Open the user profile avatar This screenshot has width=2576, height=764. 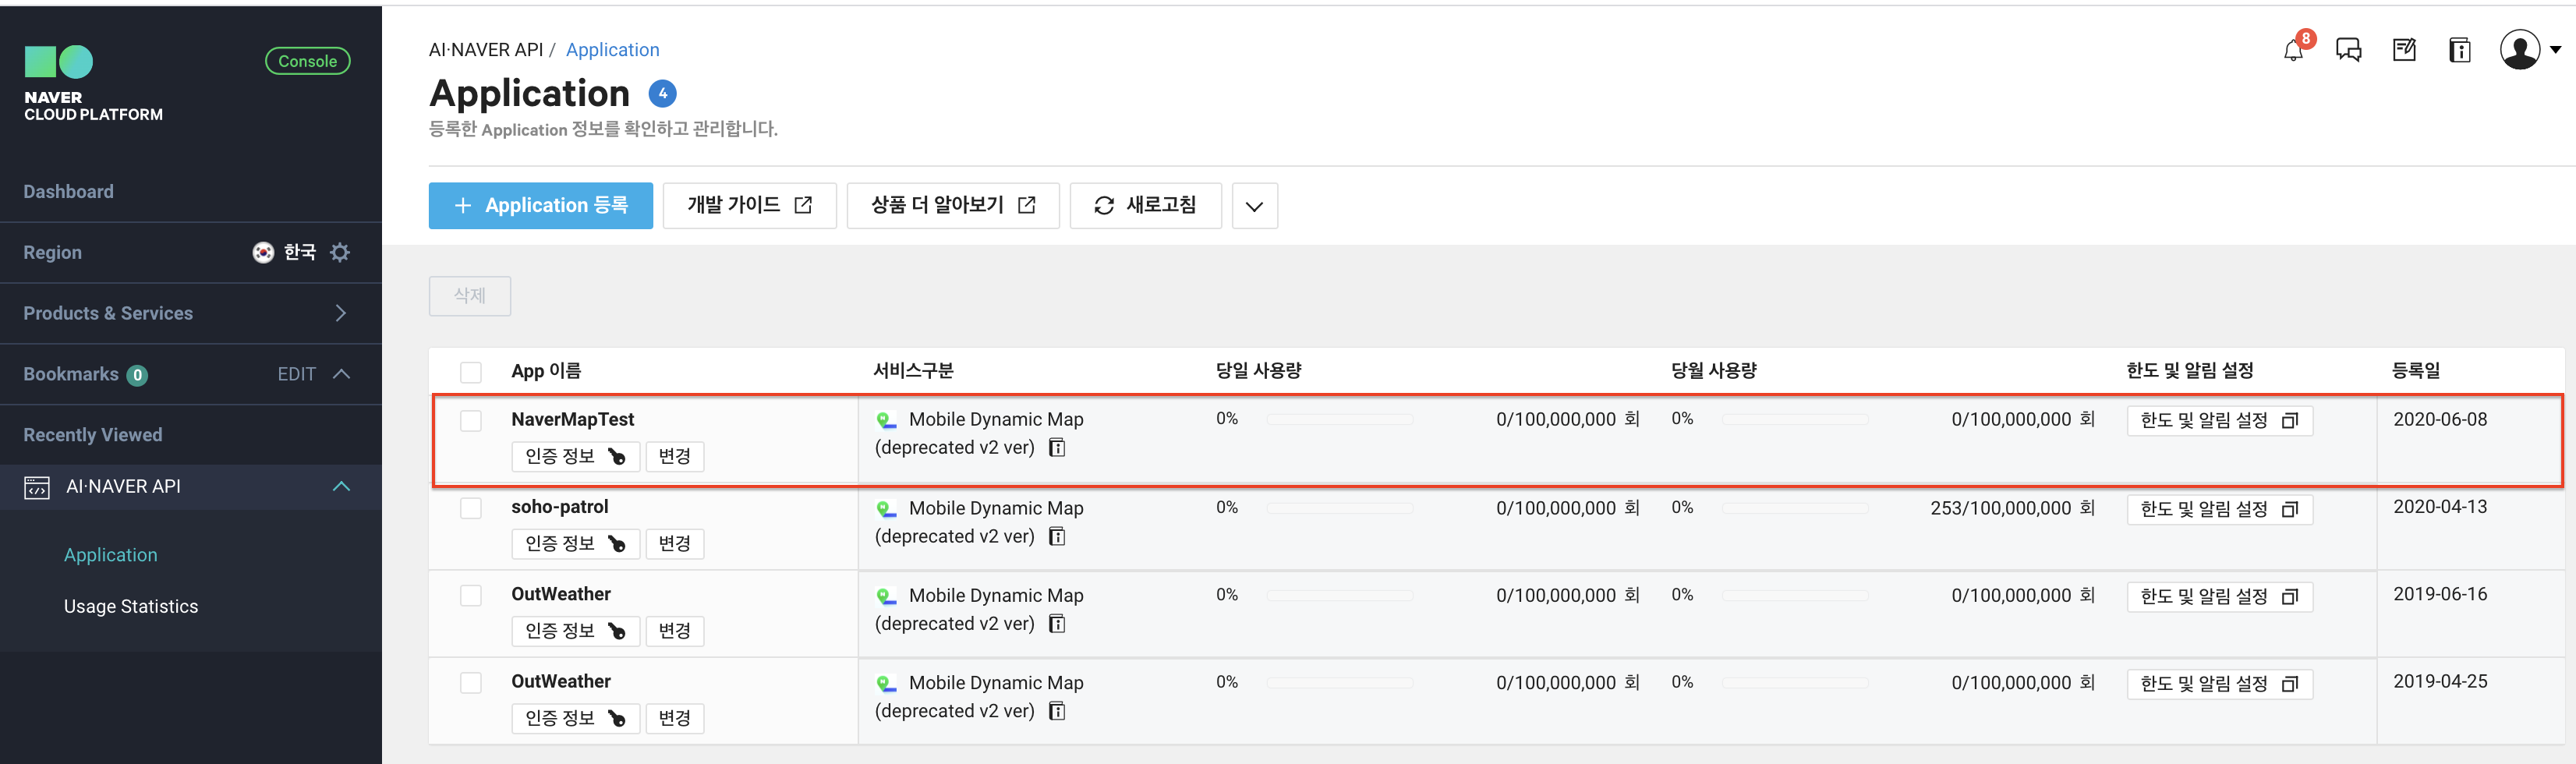[2519, 50]
